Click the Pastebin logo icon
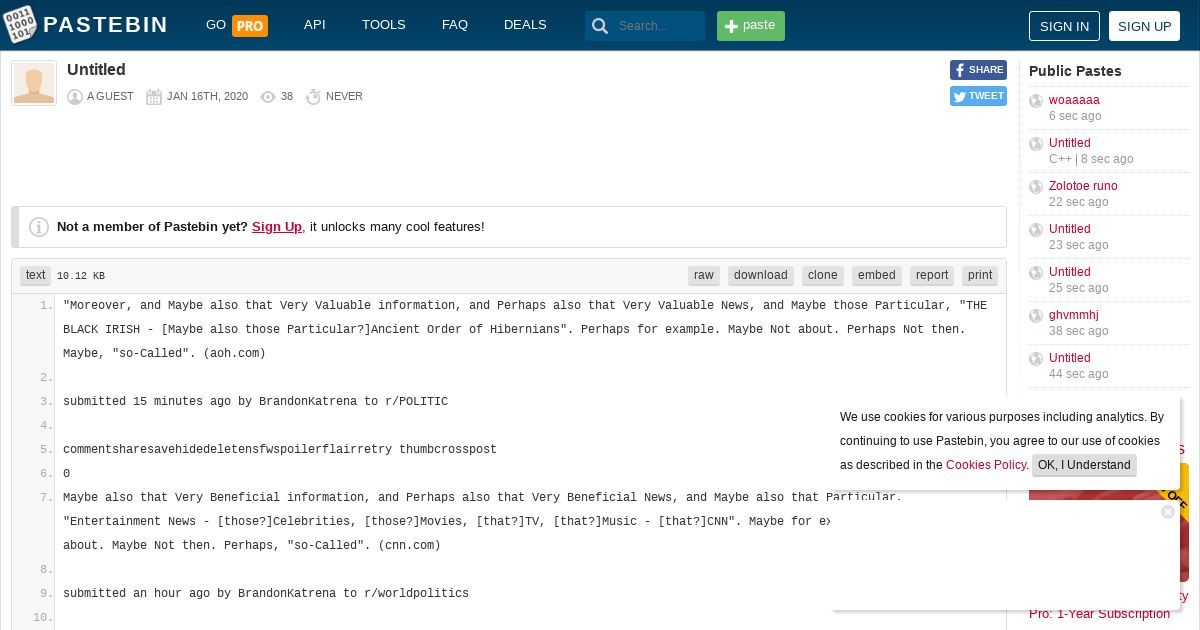The height and width of the screenshot is (630, 1200). coord(20,25)
